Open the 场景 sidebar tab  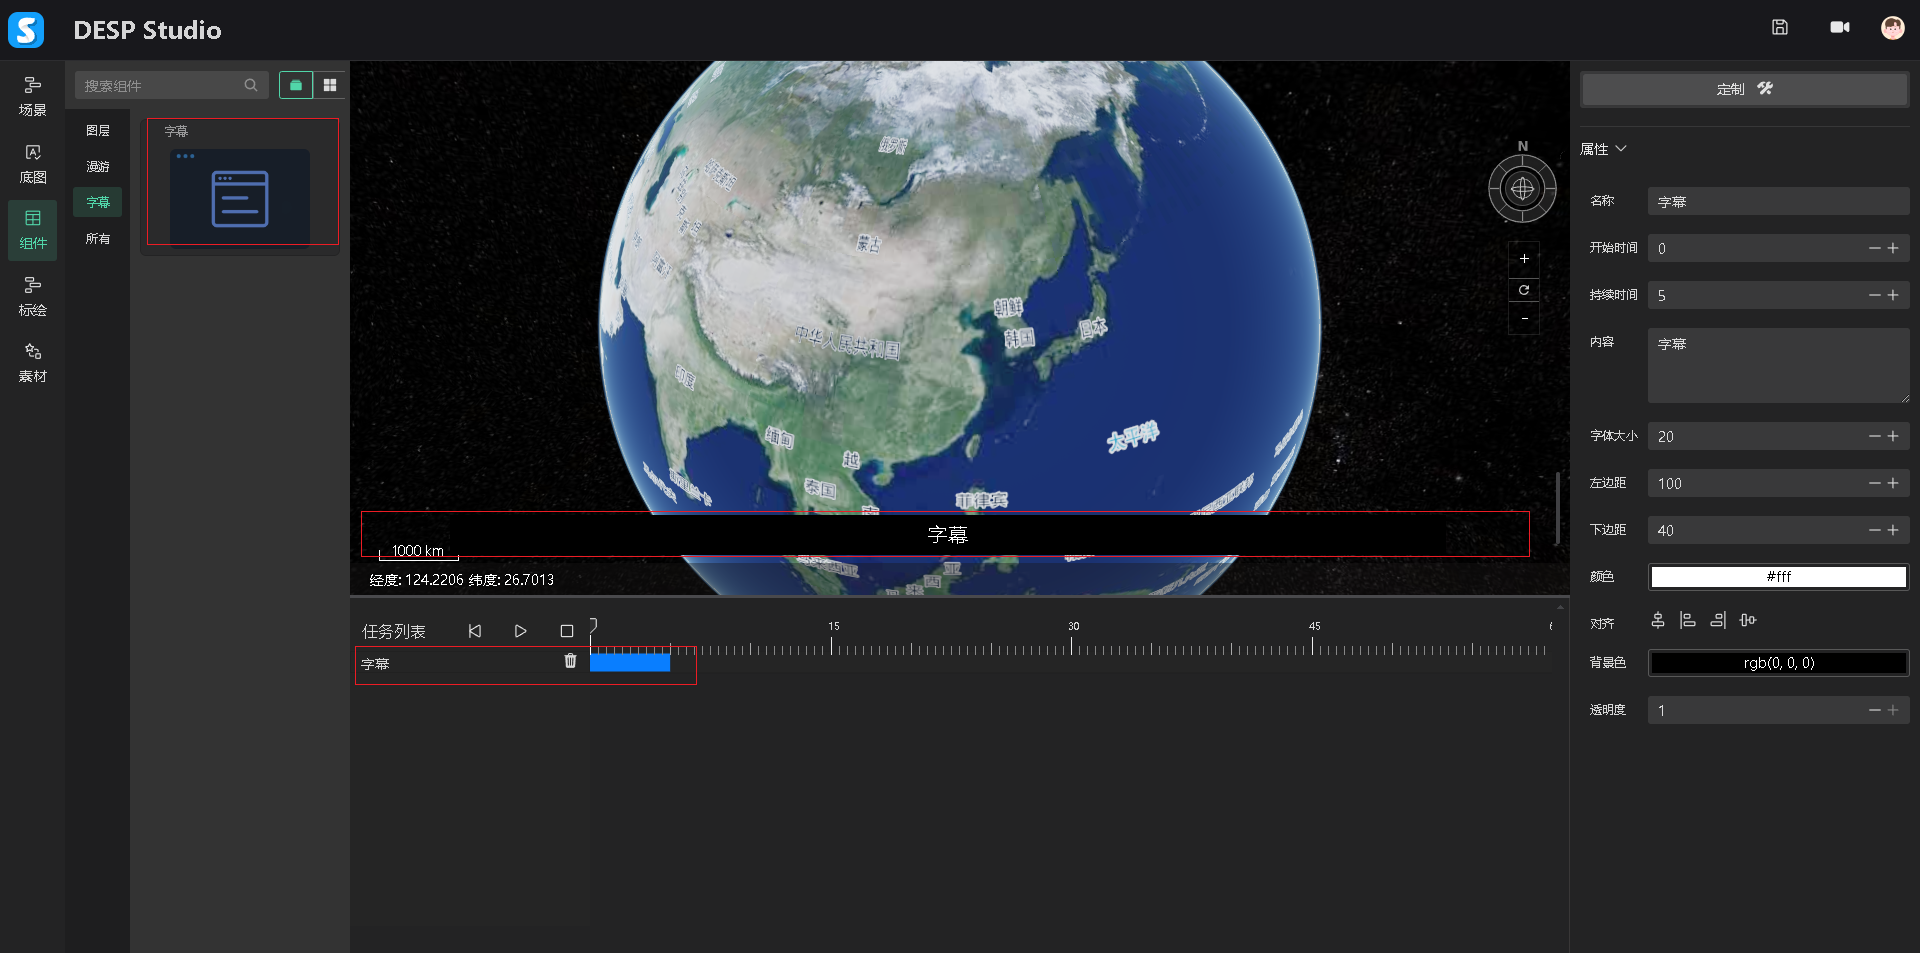click(33, 96)
